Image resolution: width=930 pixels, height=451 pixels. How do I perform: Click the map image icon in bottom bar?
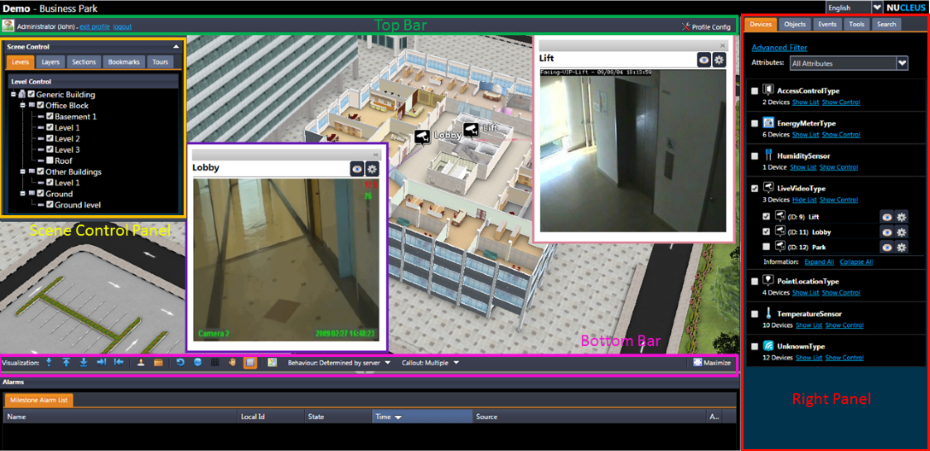[272, 363]
